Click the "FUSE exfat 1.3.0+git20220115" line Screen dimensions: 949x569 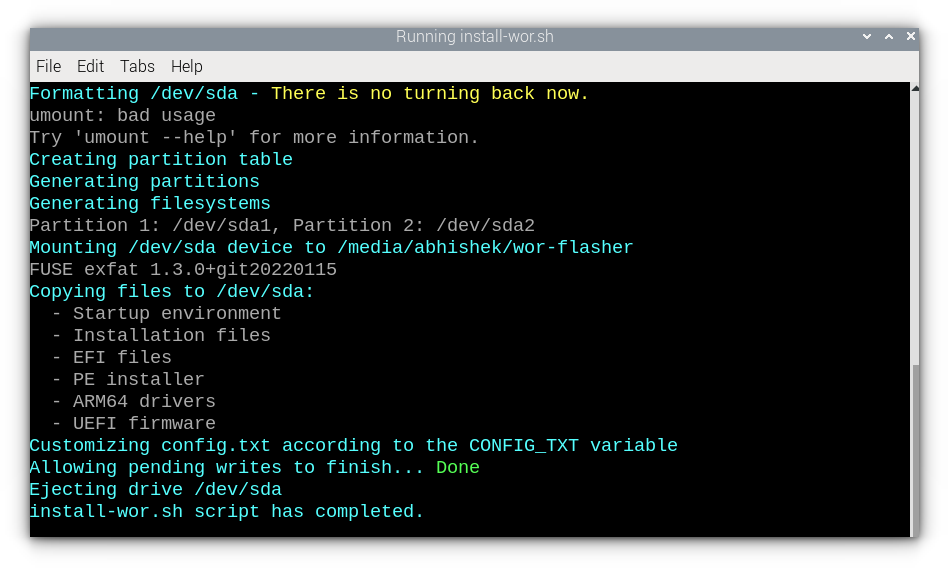pyautogui.click(x=183, y=269)
